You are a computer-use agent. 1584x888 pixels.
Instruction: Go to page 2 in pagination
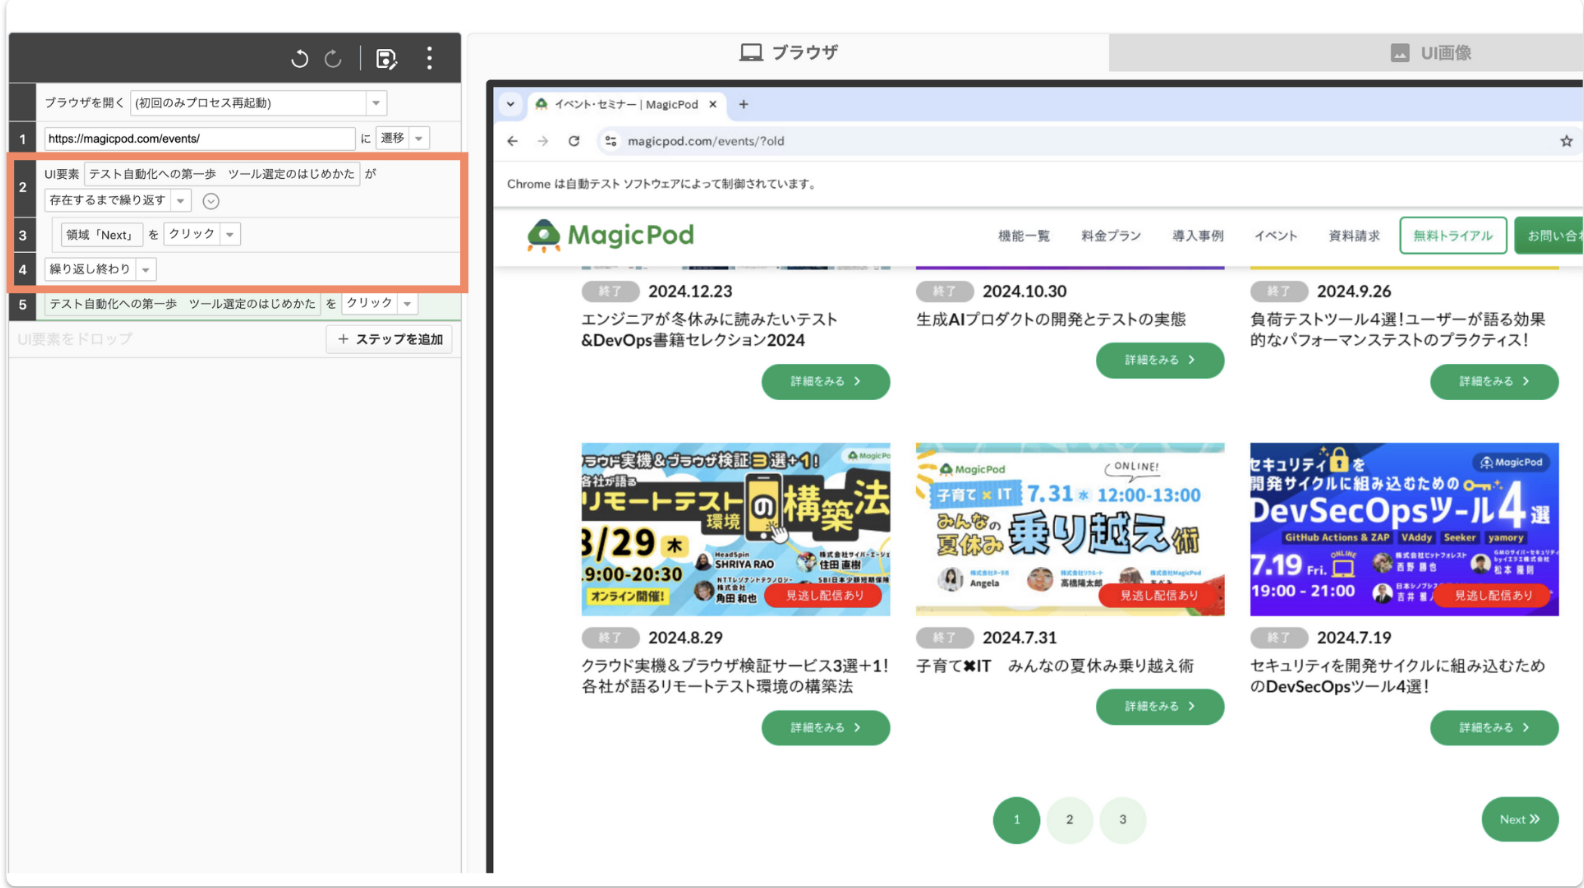1069,820
